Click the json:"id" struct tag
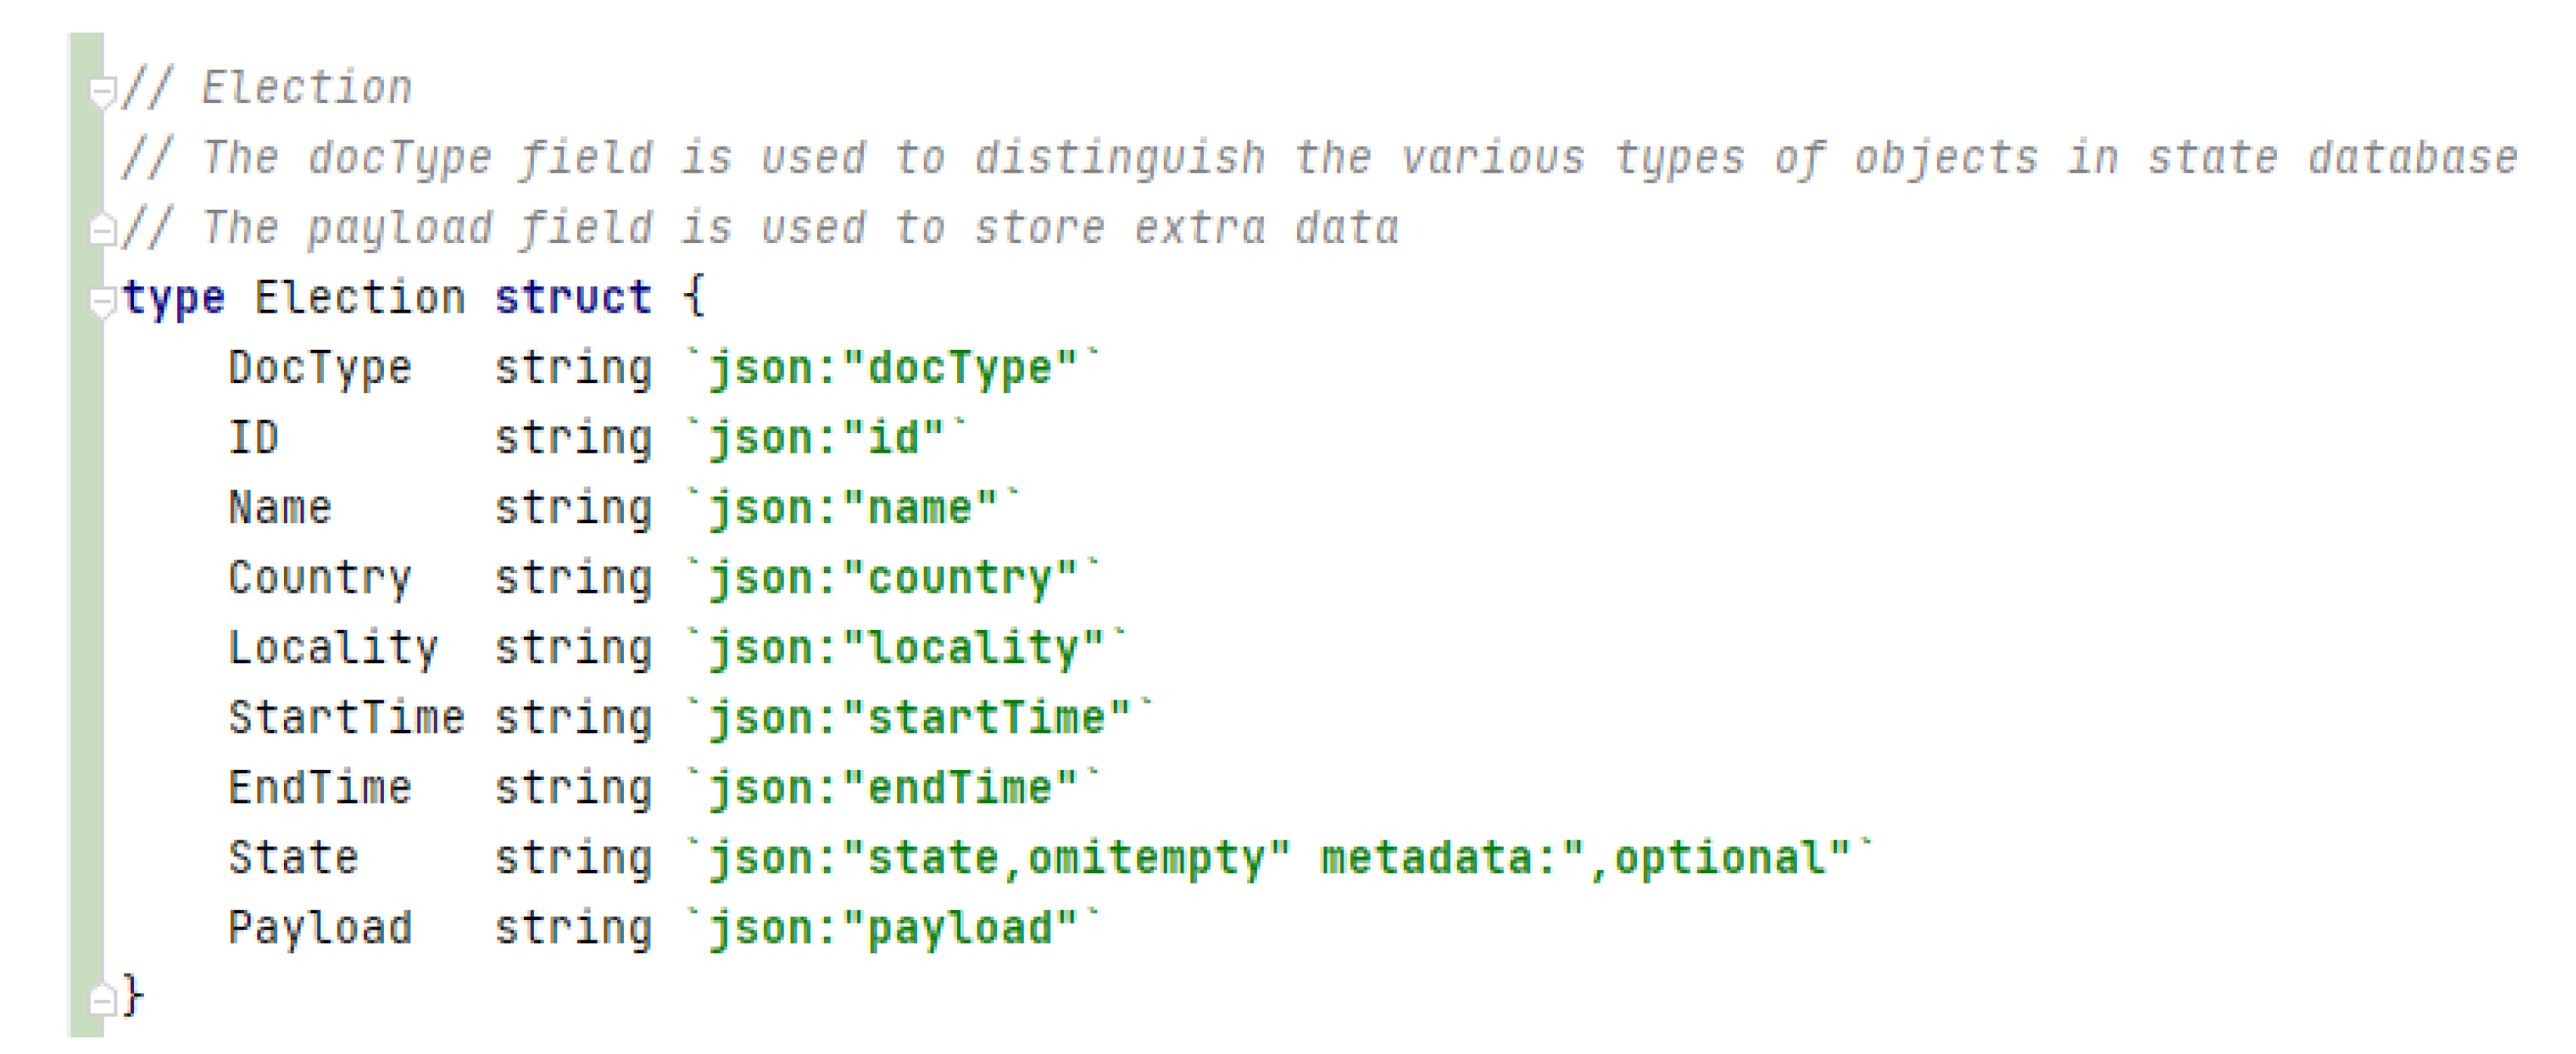 click(825, 438)
